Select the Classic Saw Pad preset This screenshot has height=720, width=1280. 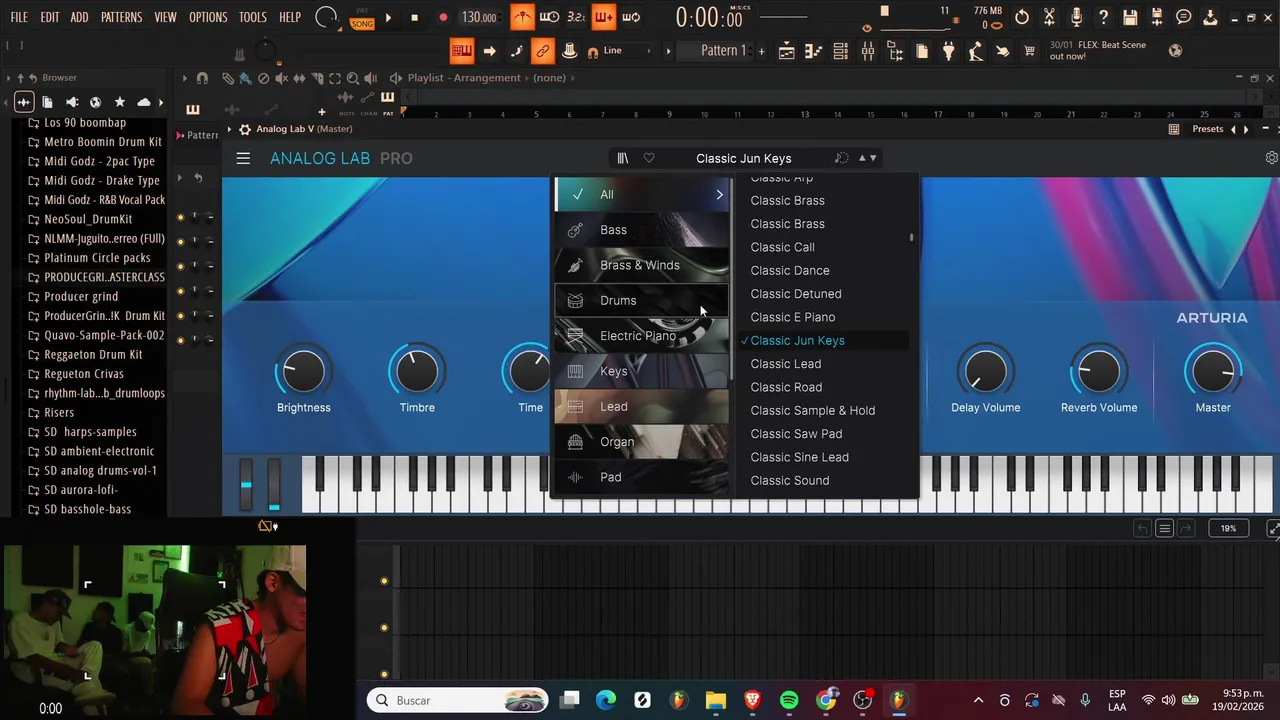pyautogui.click(x=796, y=434)
